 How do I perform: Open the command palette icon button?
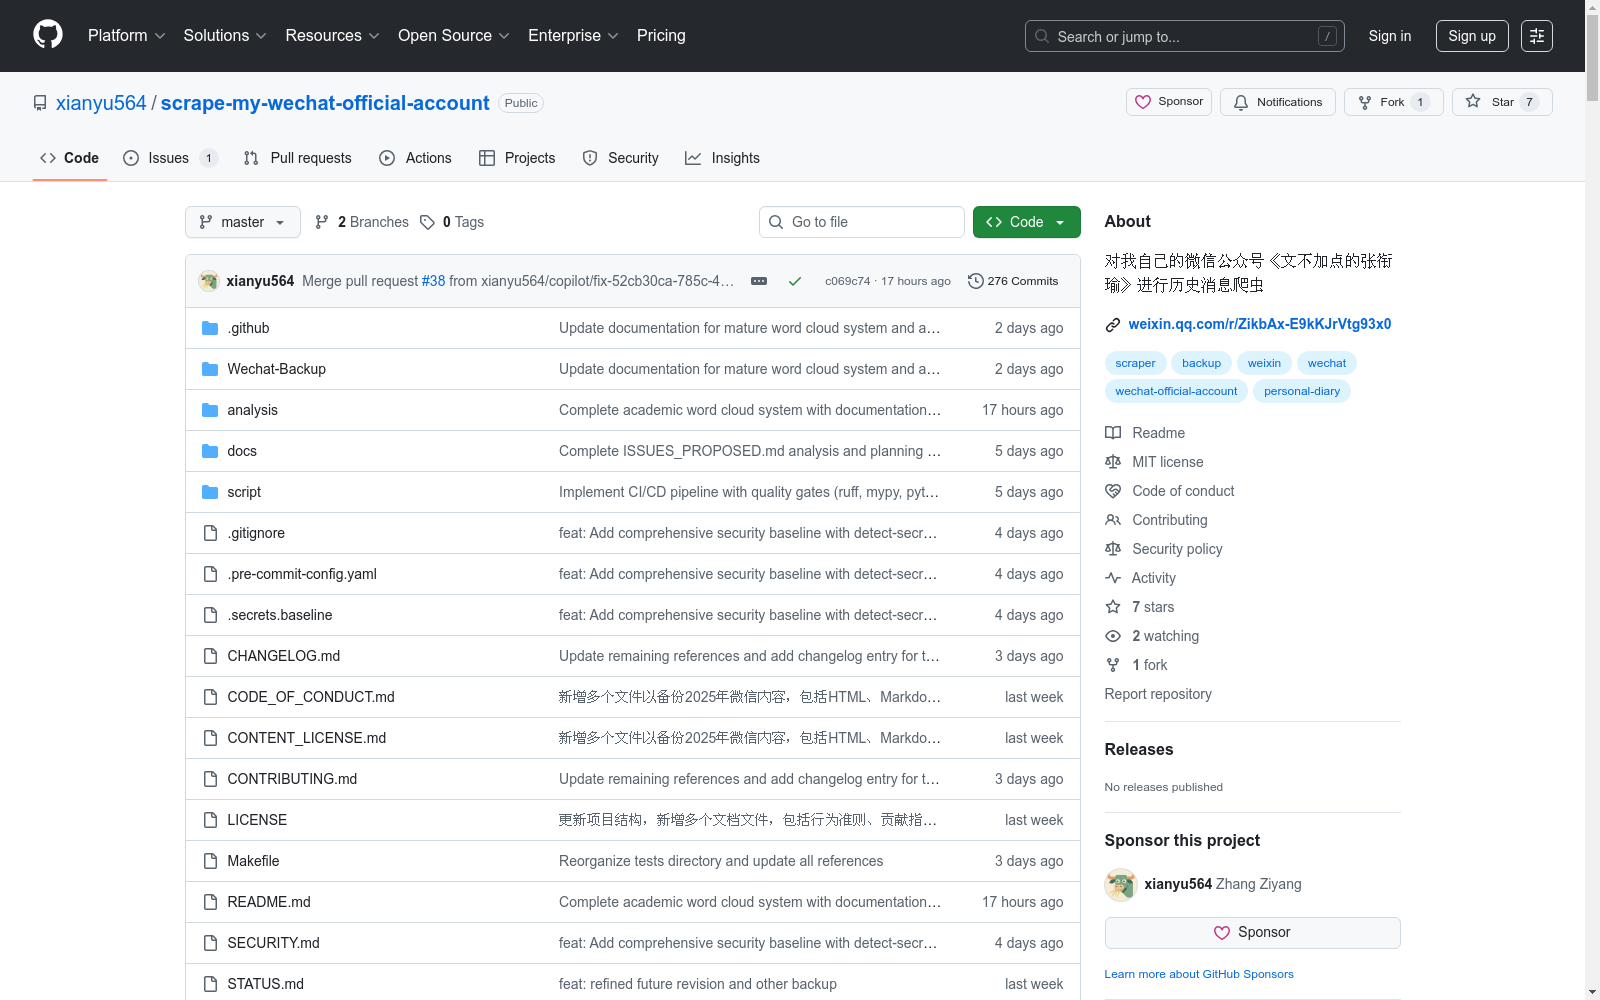[x=1537, y=36]
